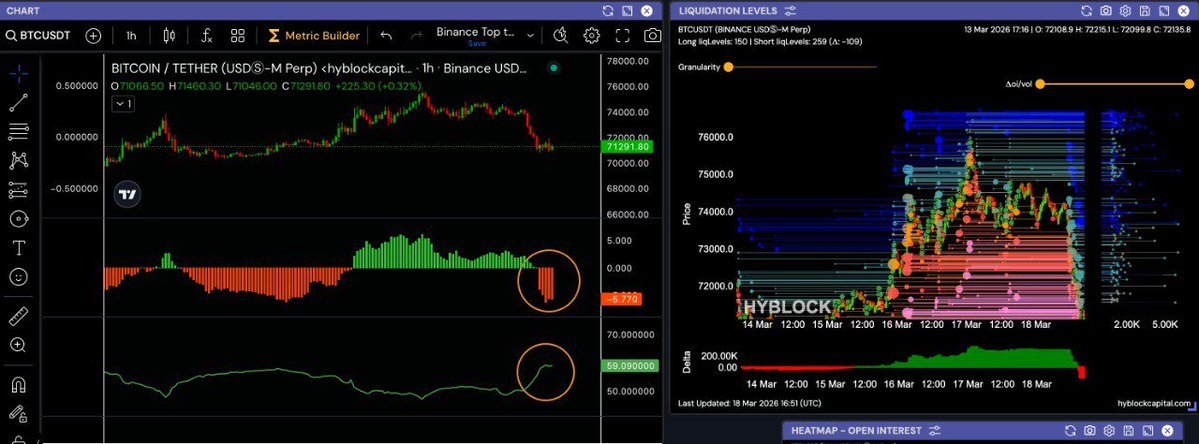The height and width of the screenshot is (444, 1199).
Task: Click the 59.090000 indicator value label
Action: [x=631, y=366]
